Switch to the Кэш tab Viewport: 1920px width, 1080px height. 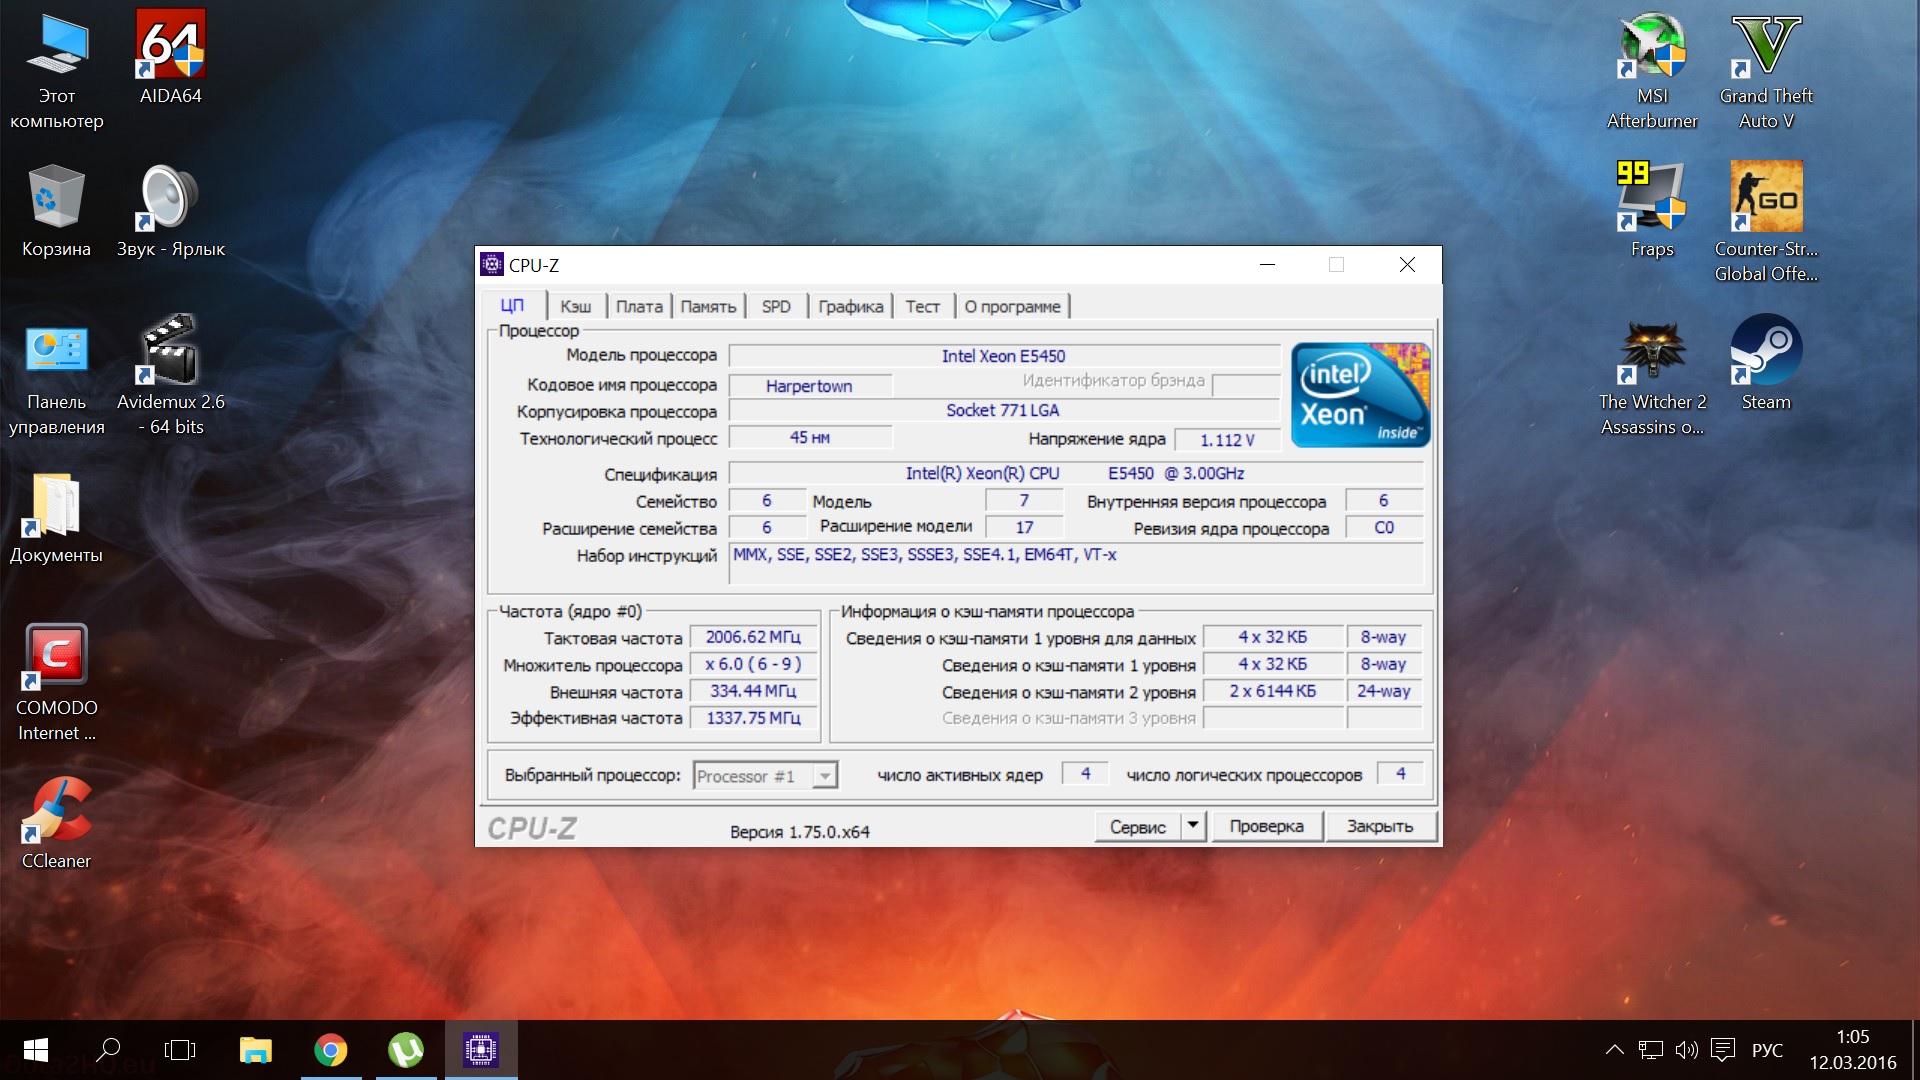click(575, 307)
